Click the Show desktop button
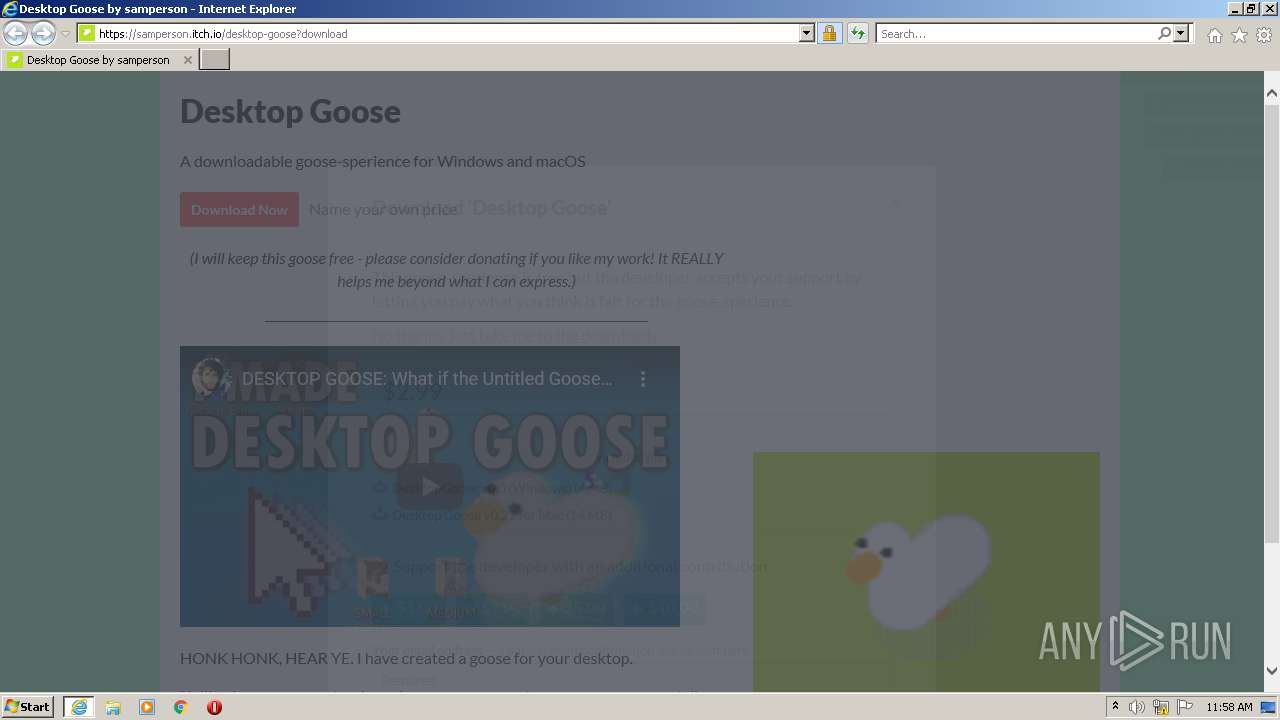This screenshot has height=720, width=1280. (1269, 707)
